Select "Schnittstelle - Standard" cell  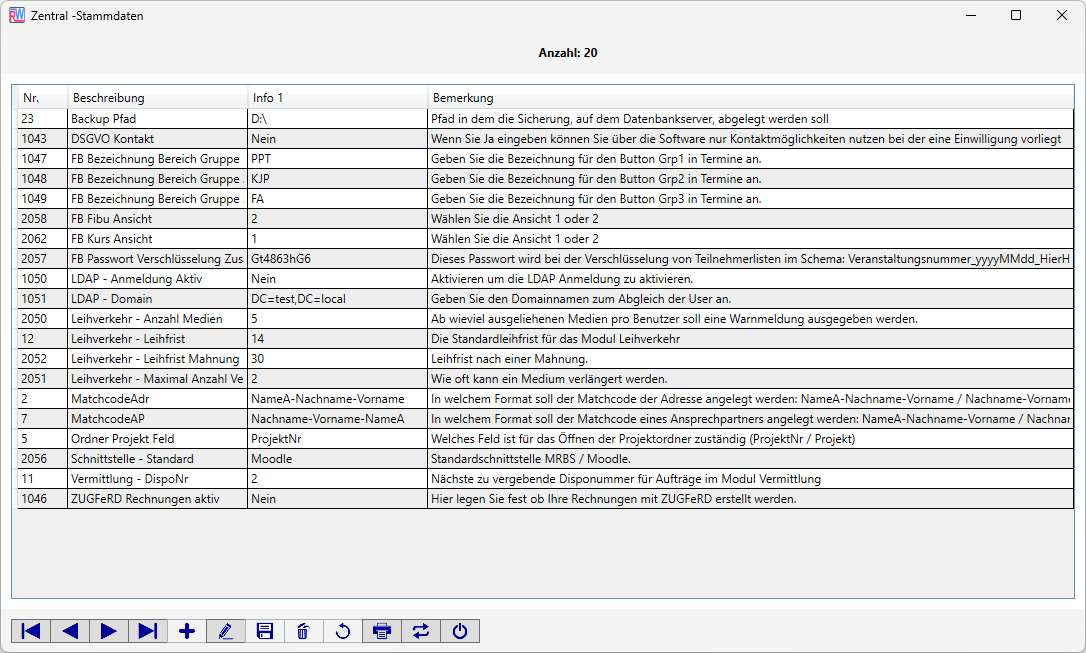point(157,460)
